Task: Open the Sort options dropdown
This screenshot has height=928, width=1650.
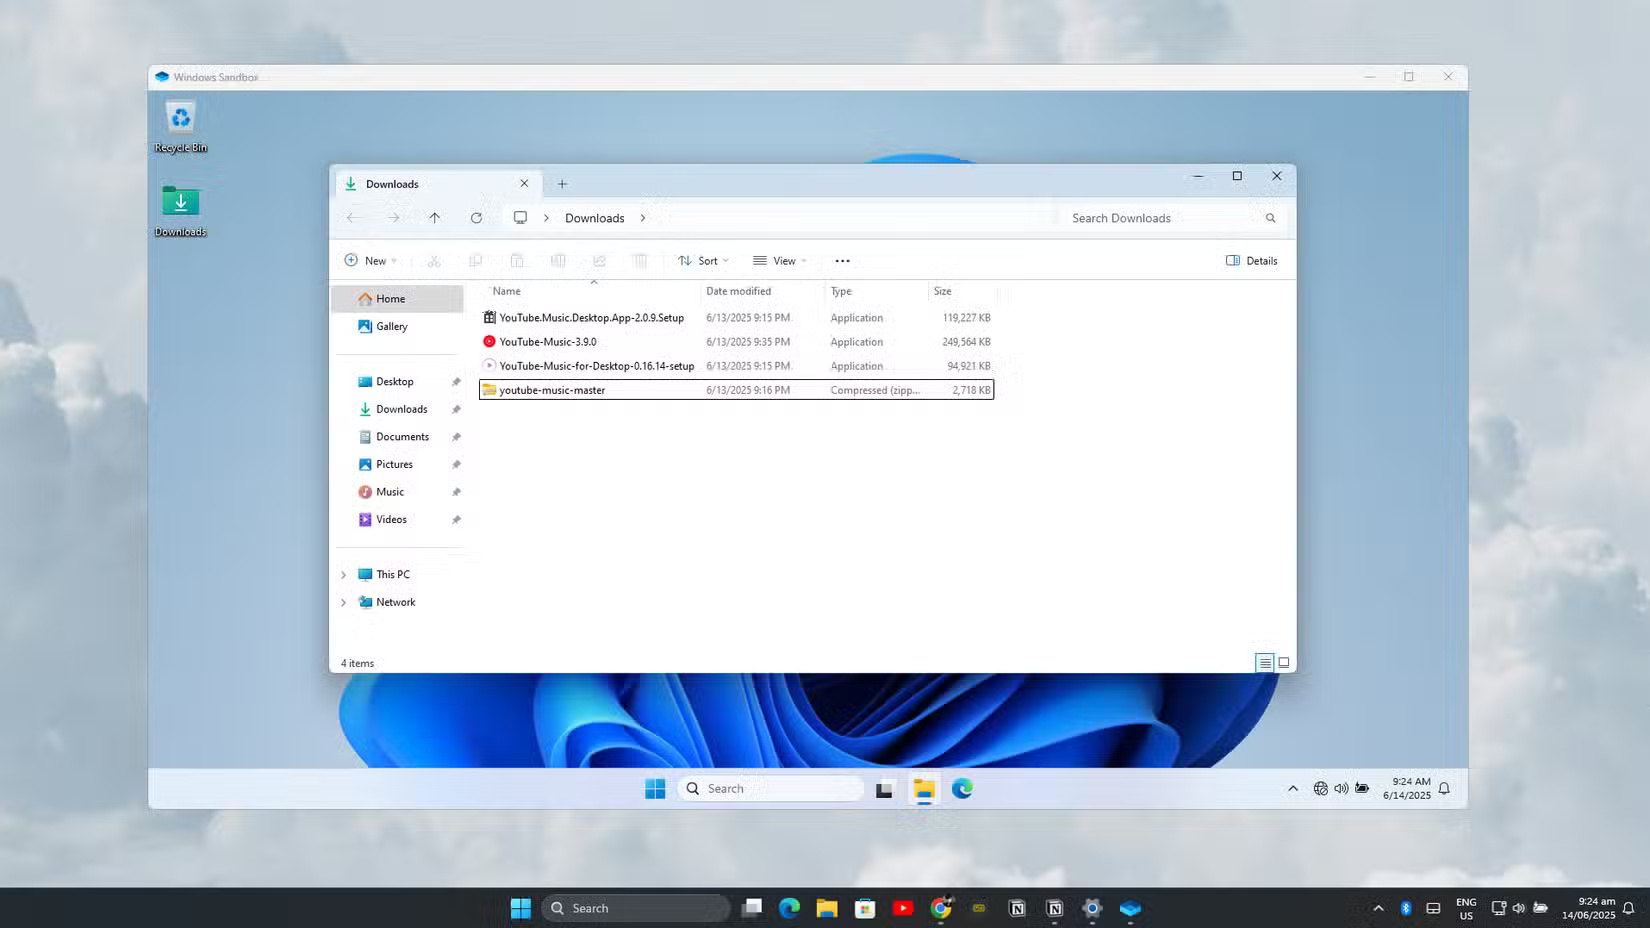Action: (702, 260)
